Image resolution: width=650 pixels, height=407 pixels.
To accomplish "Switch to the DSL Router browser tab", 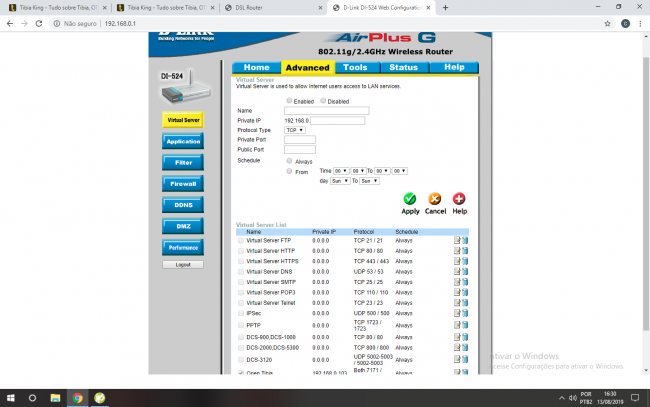I will (273, 7).
